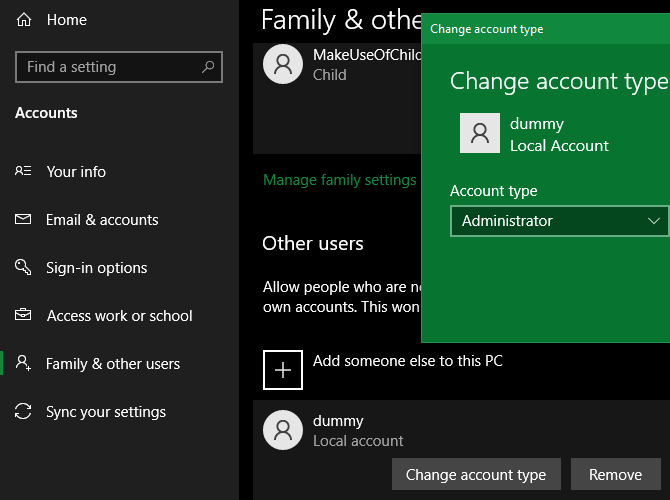Click the Sync your settings icon
Screen dimensions: 670x500
[24, 412]
